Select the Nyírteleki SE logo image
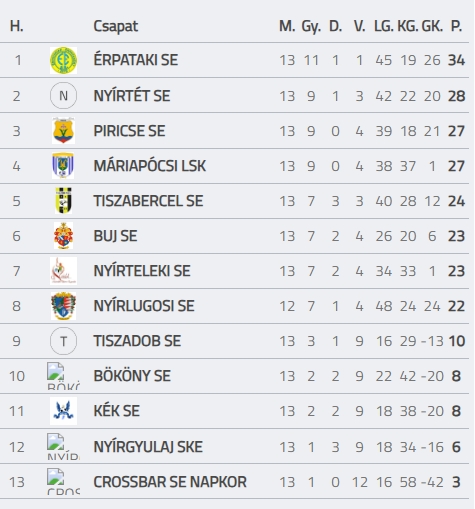Image resolution: width=475 pixels, height=509 pixels. [63, 271]
